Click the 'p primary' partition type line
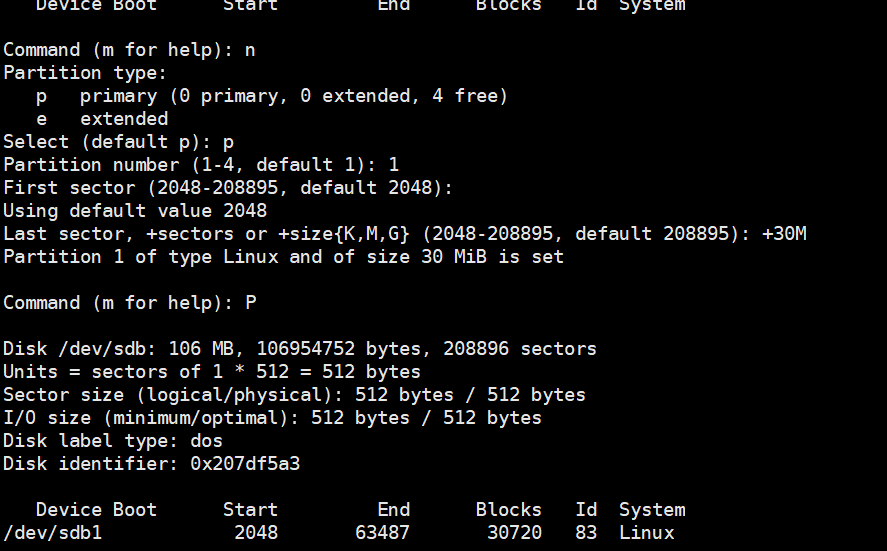 point(272,96)
